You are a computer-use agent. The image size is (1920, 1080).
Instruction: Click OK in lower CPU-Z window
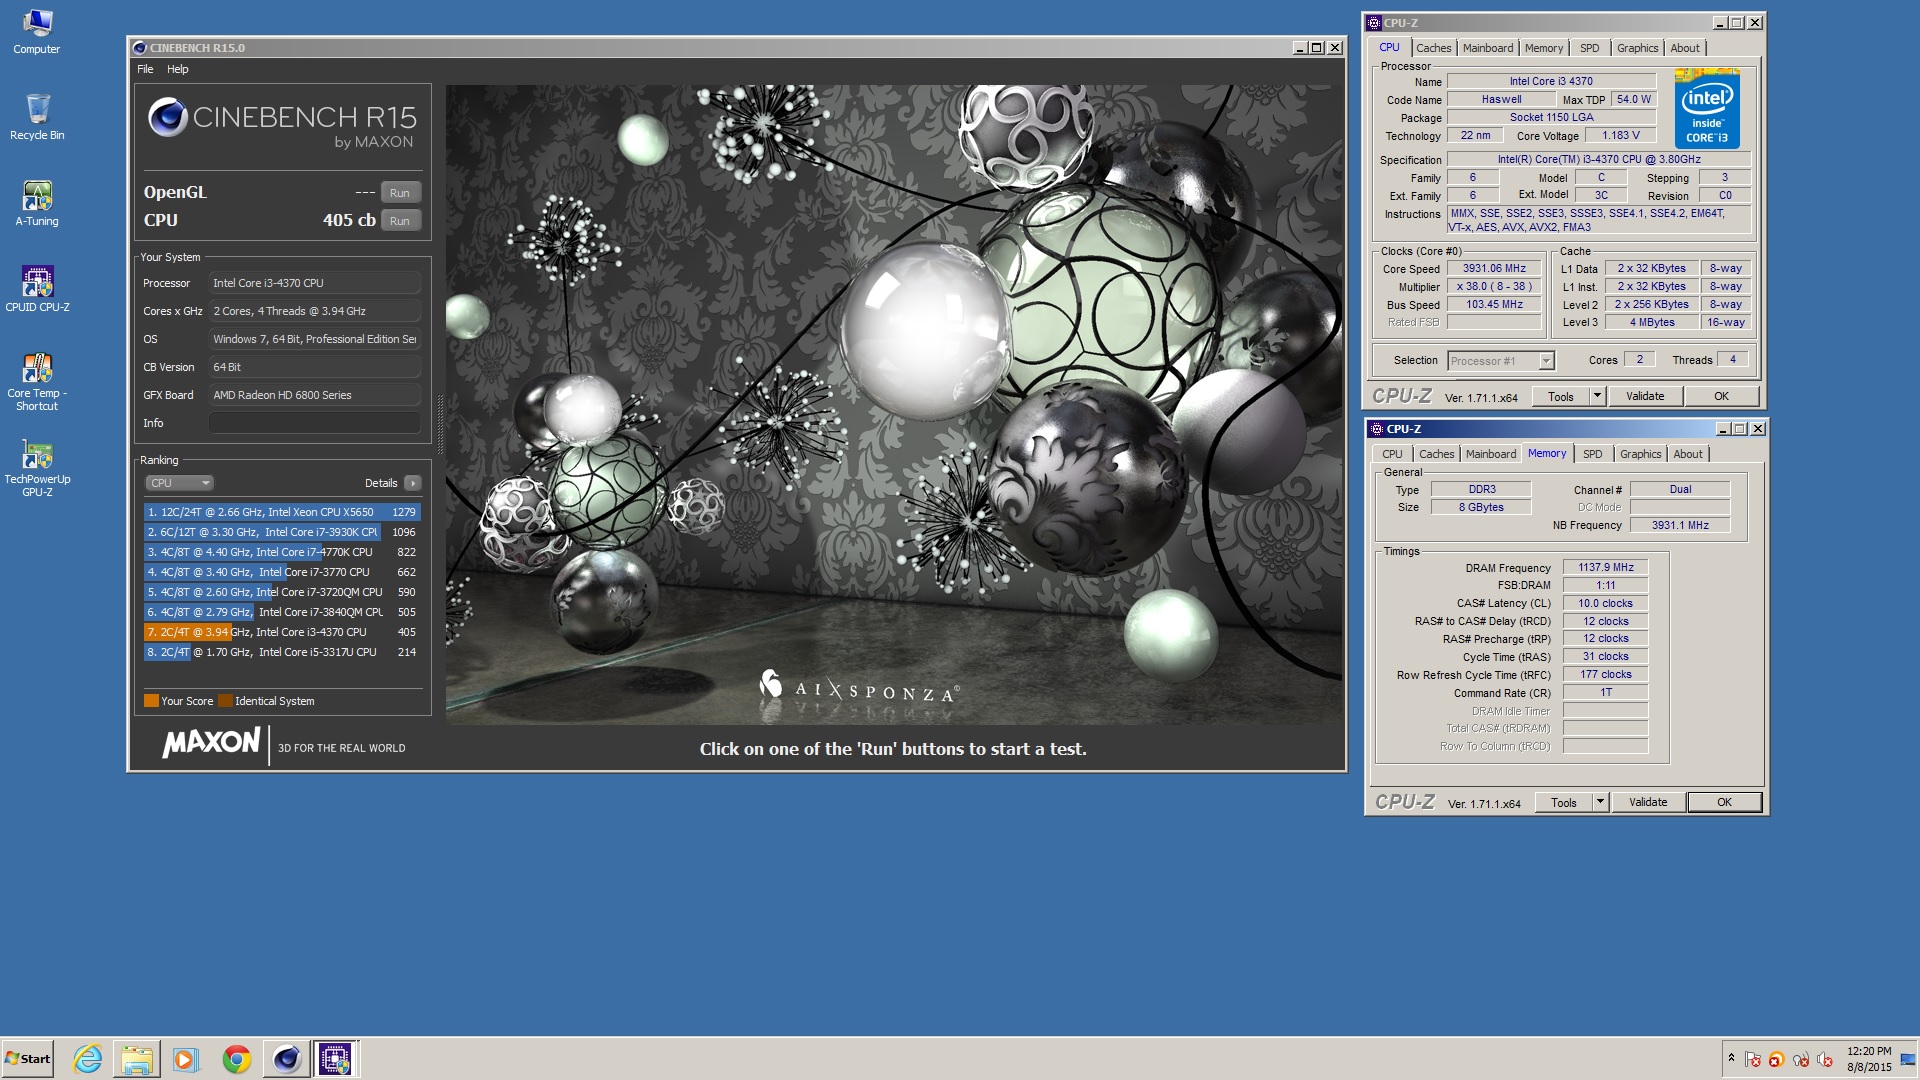1724,802
